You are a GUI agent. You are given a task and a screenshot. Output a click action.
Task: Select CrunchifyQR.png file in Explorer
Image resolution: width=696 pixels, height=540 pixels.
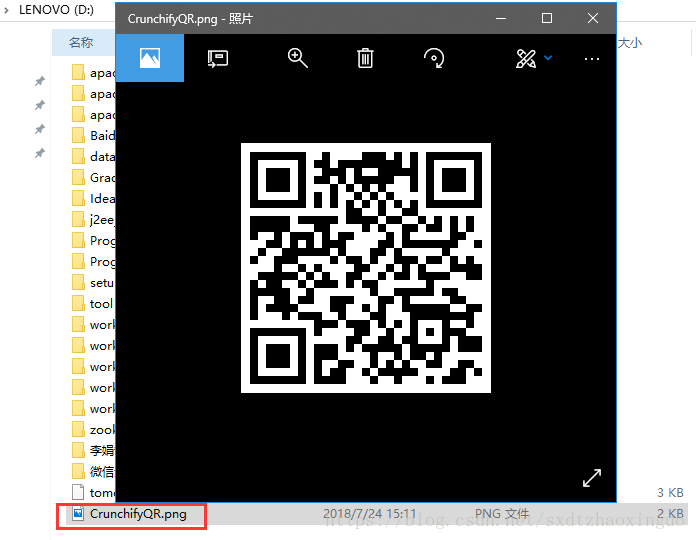[x=138, y=514]
